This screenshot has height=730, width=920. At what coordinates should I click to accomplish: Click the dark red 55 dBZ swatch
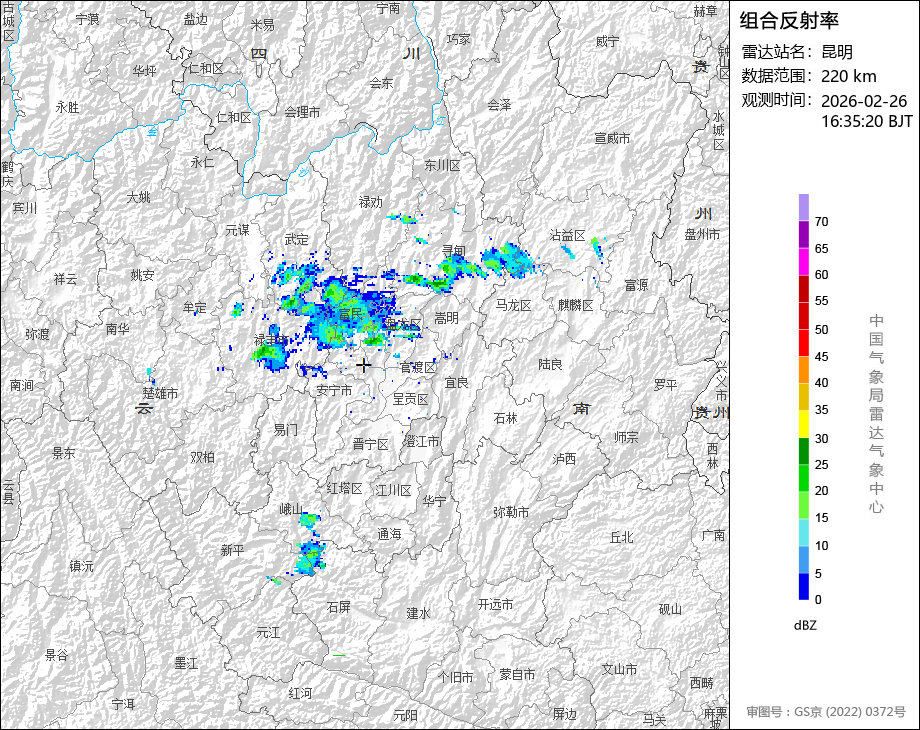(804, 289)
